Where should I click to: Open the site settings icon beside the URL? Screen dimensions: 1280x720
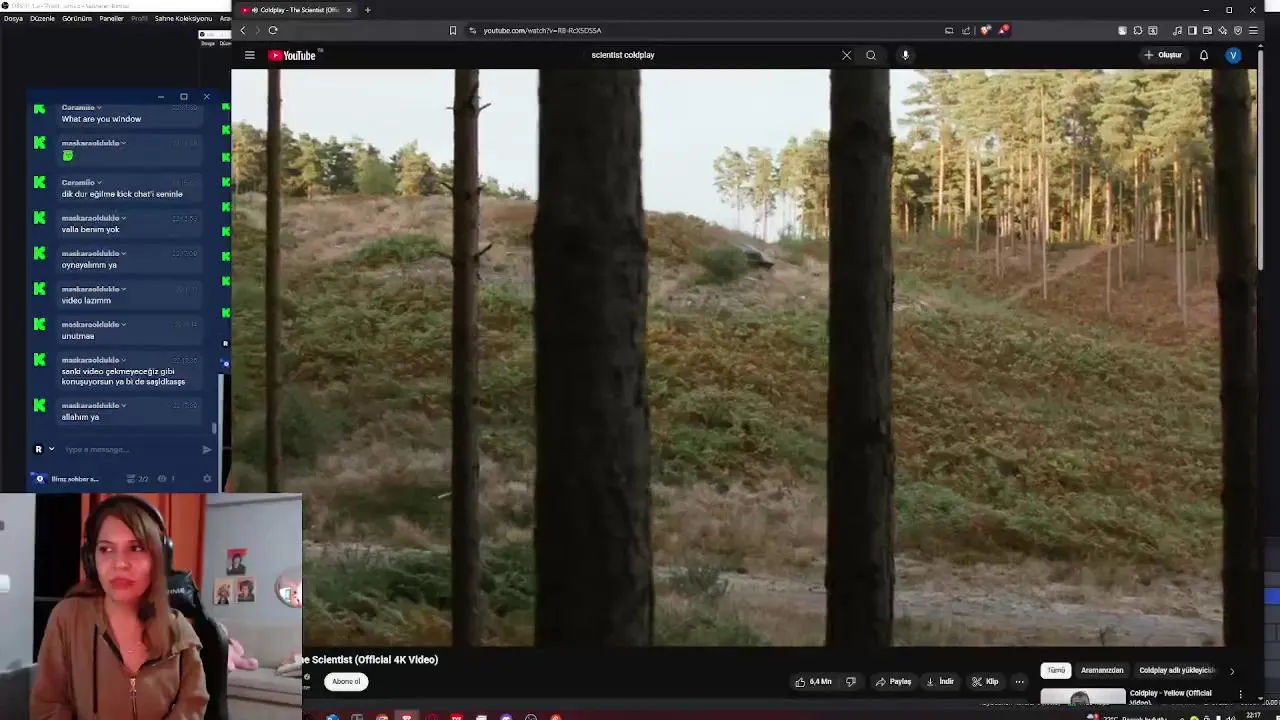[473, 30]
